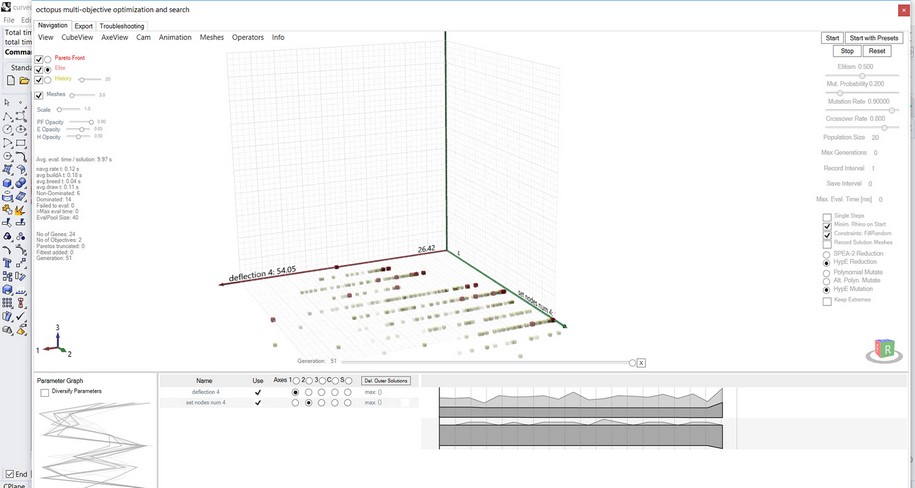The height and width of the screenshot is (488, 915).
Task: Open the Info menu
Action: point(278,37)
